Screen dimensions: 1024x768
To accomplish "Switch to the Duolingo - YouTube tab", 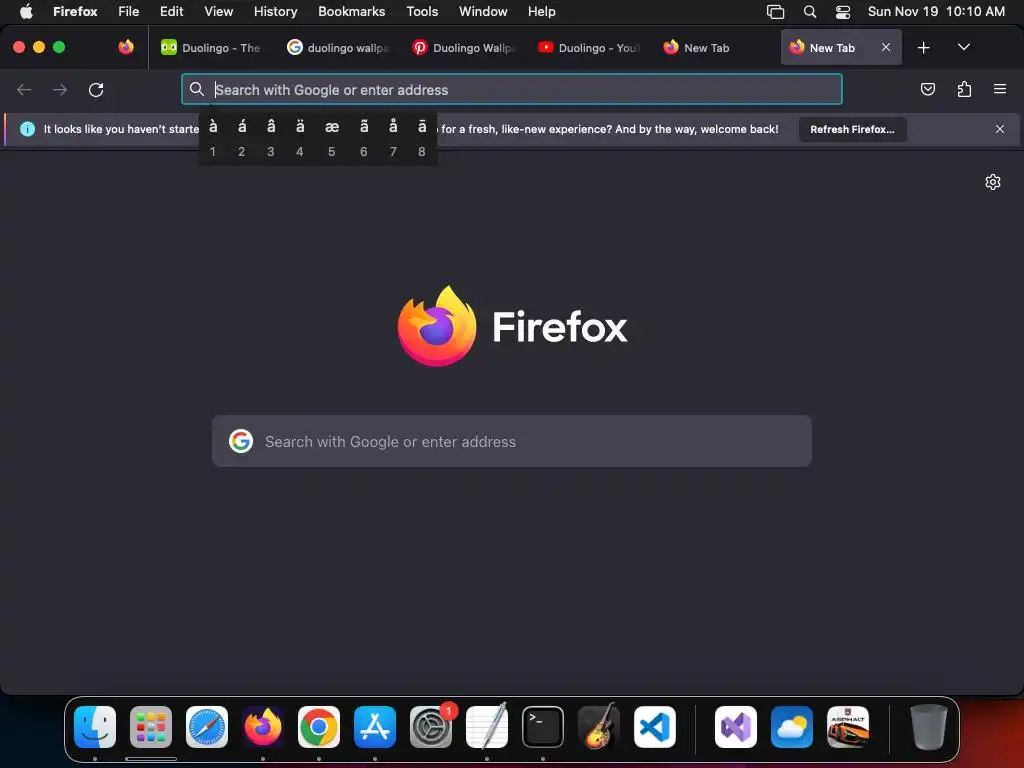I will (589, 48).
